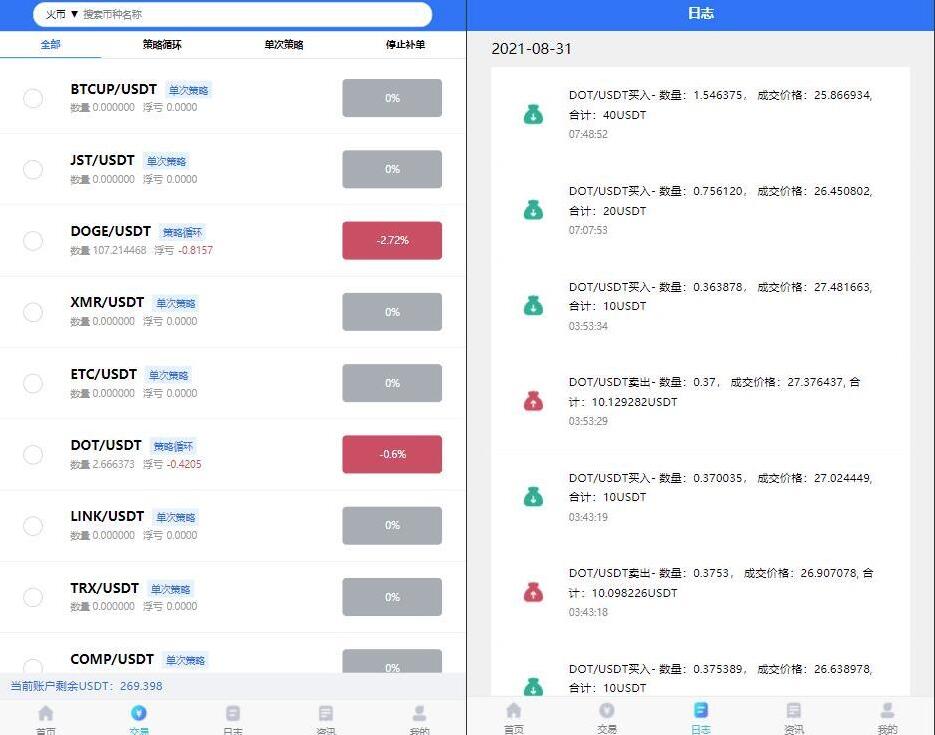Click the 0% button for XMR/USDT
The height and width of the screenshot is (735, 935).
pyautogui.click(x=392, y=312)
